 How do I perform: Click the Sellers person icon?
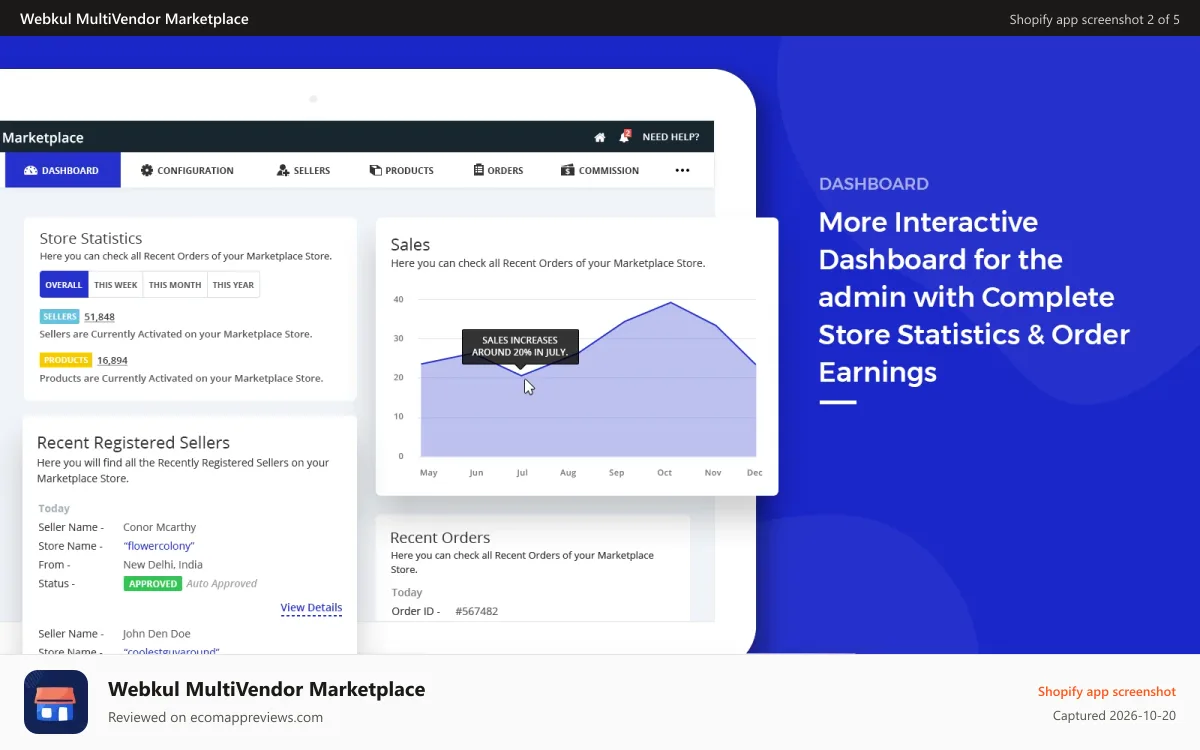pos(283,170)
